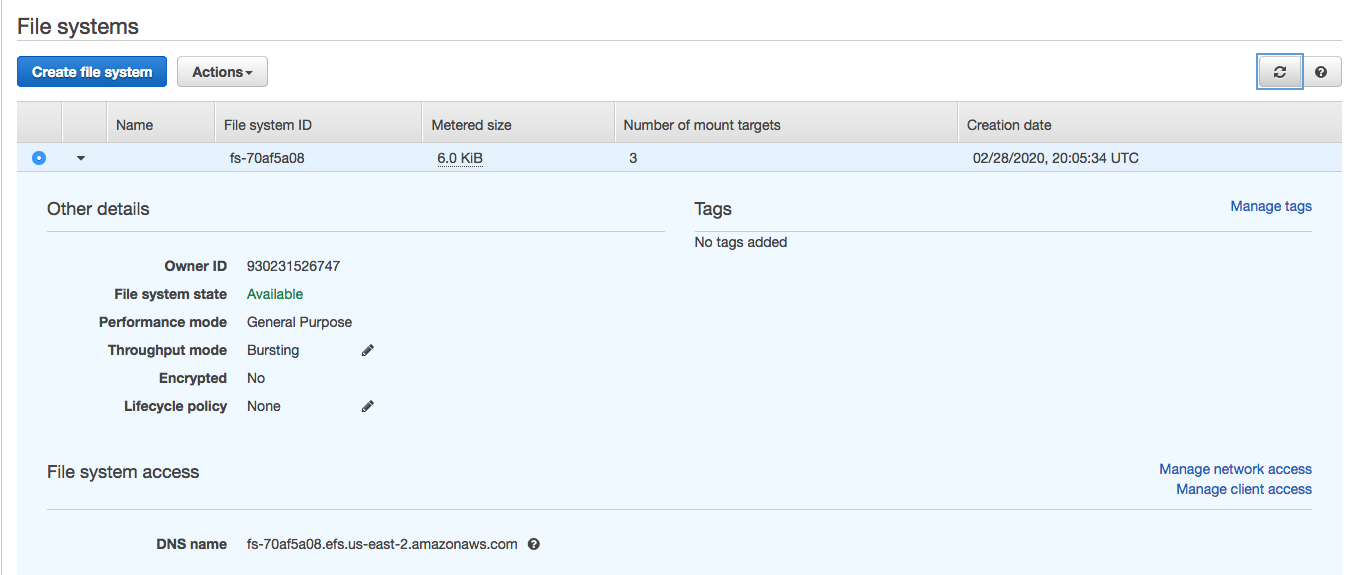Collapse the fs-70af5a08 details row
The height and width of the screenshot is (575, 1356).
[81, 158]
